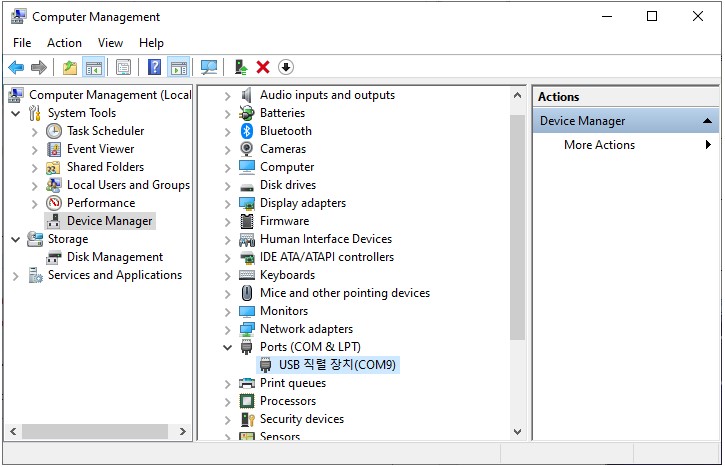725x467 pixels.
Task: Toggle the Show/Hide Action Pane button
Action: (179, 67)
